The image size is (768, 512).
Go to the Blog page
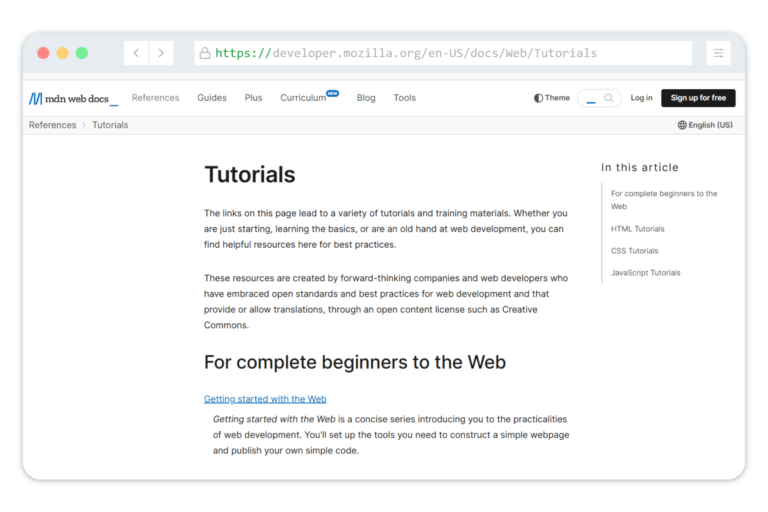click(x=366, y=98)
